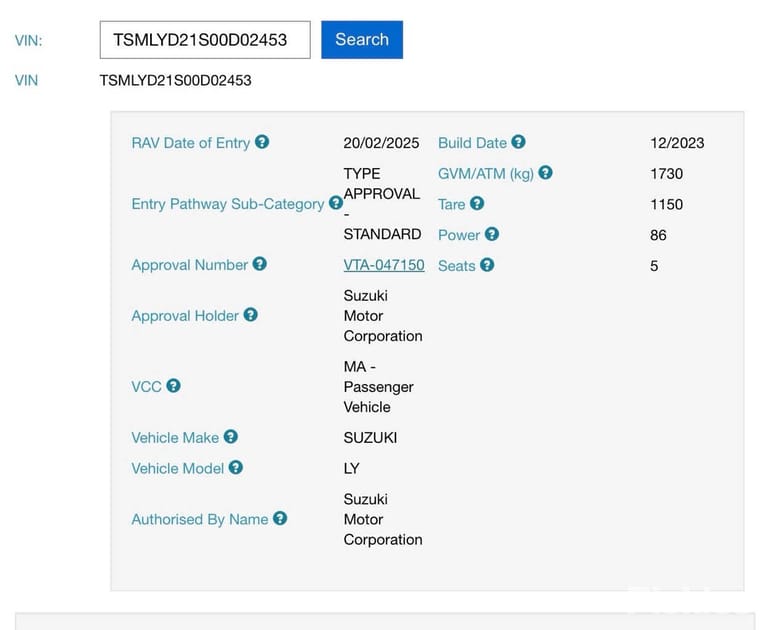Select the MA - Passenger Vehicle value
The height and width of the screenshot is (630, 768).
click(x=378, y=387)
